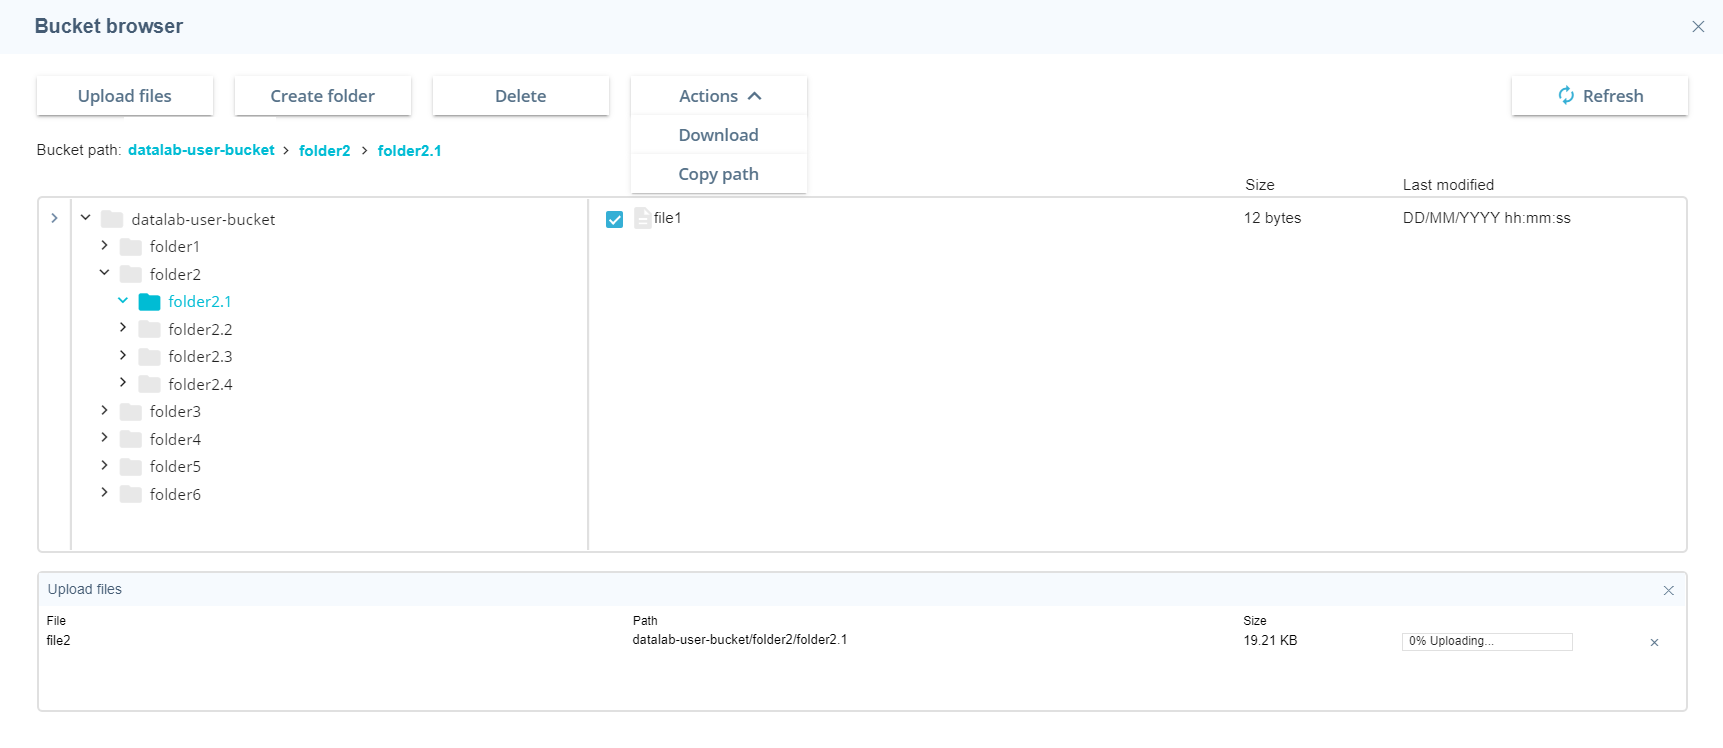Click the DD/MM/YYYY hh:mm:ss date value
Viewport: 1723px width, 748px height.
point(1486,218)
